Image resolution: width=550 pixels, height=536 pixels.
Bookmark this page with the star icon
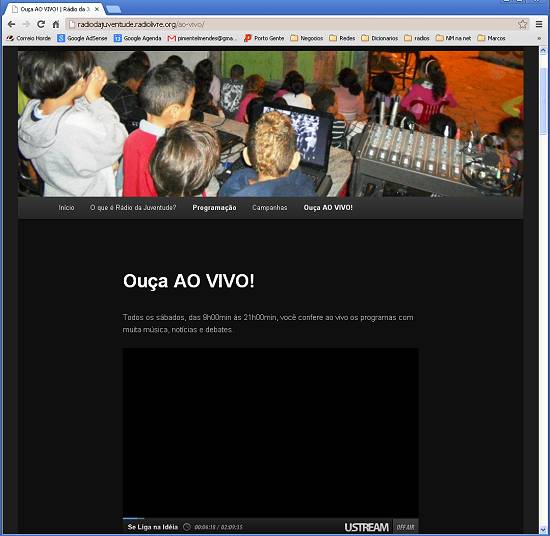tap(522, 24)
